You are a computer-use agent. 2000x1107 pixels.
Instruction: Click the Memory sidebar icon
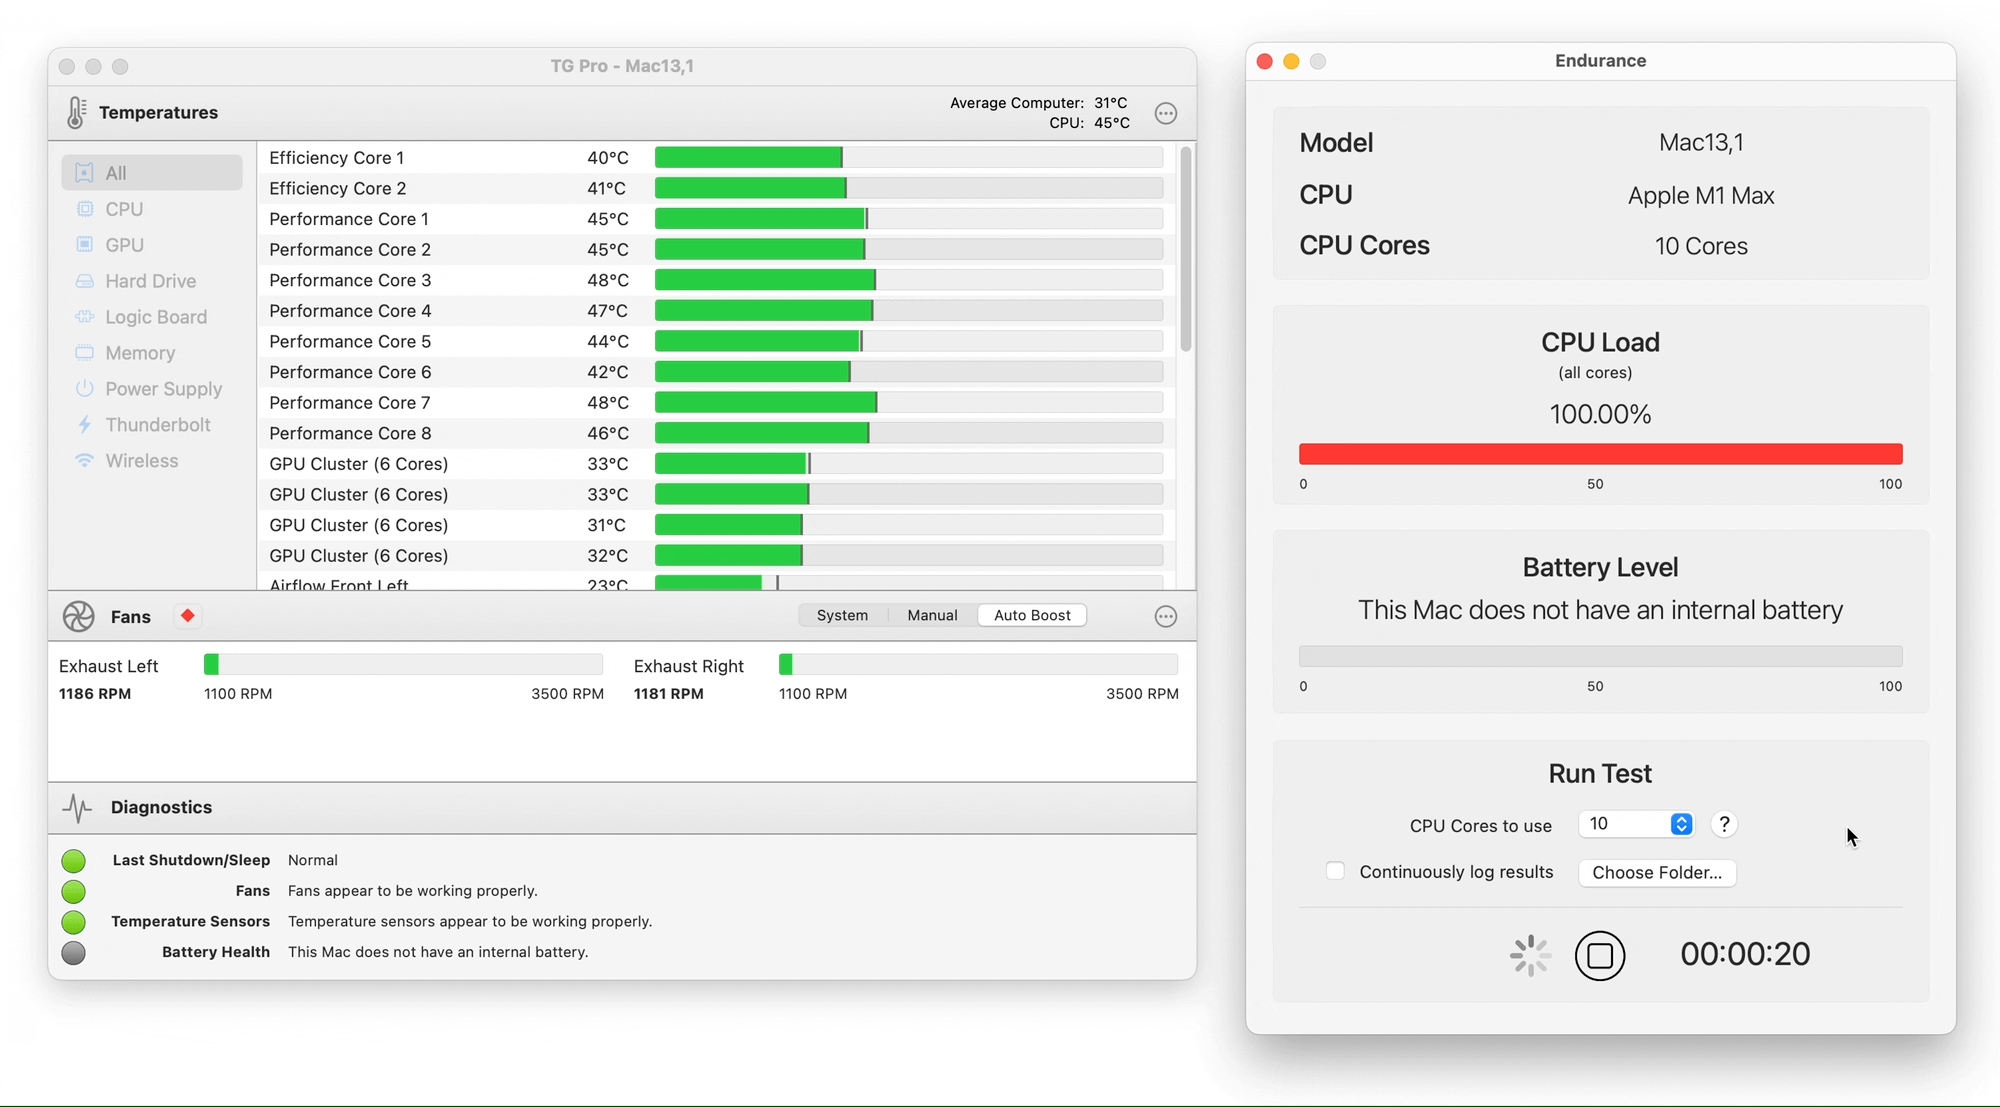(x=84, y=352)
